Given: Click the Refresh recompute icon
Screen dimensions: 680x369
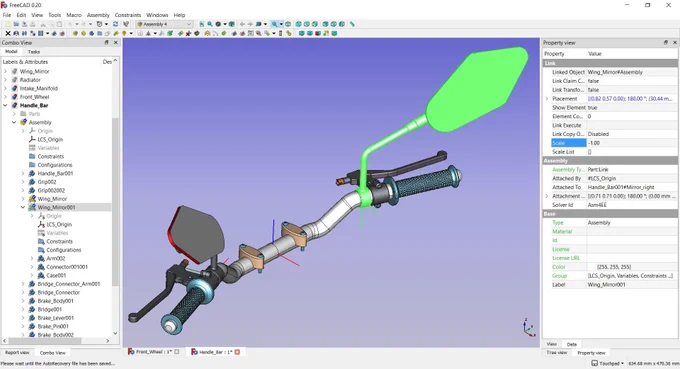Looking at the screenshot, I should point(116,24).
